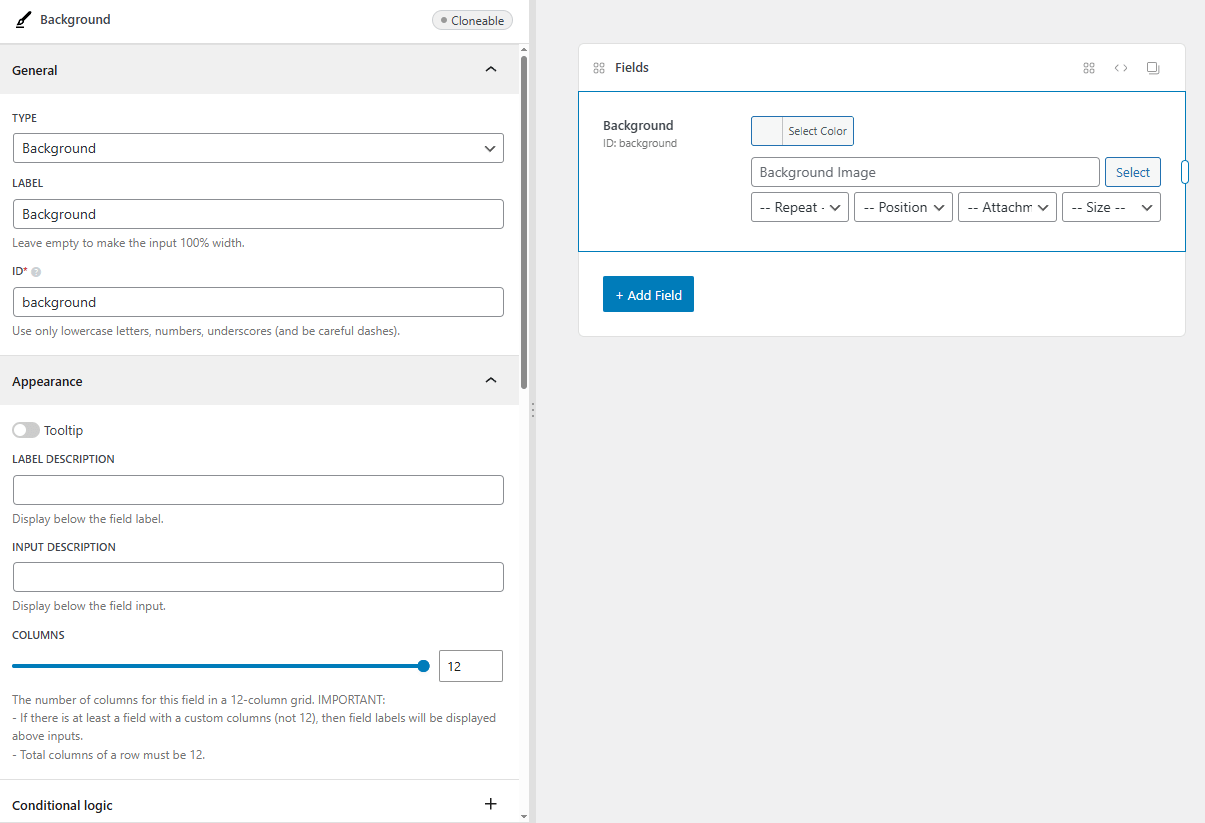1205x823 pixels.
Task: Click the grid icon next to the Fields heading
Action: pos(599,67)
